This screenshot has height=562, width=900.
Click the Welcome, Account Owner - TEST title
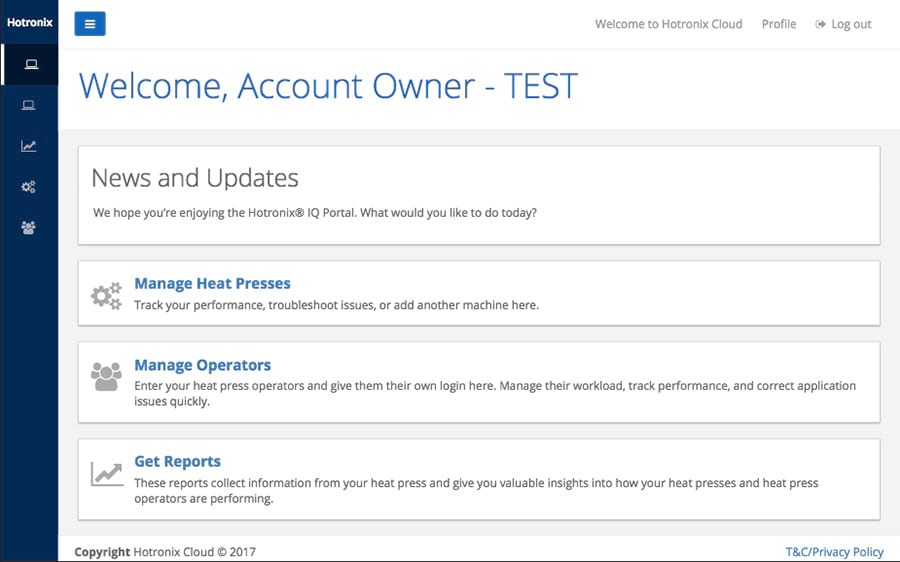328,86
